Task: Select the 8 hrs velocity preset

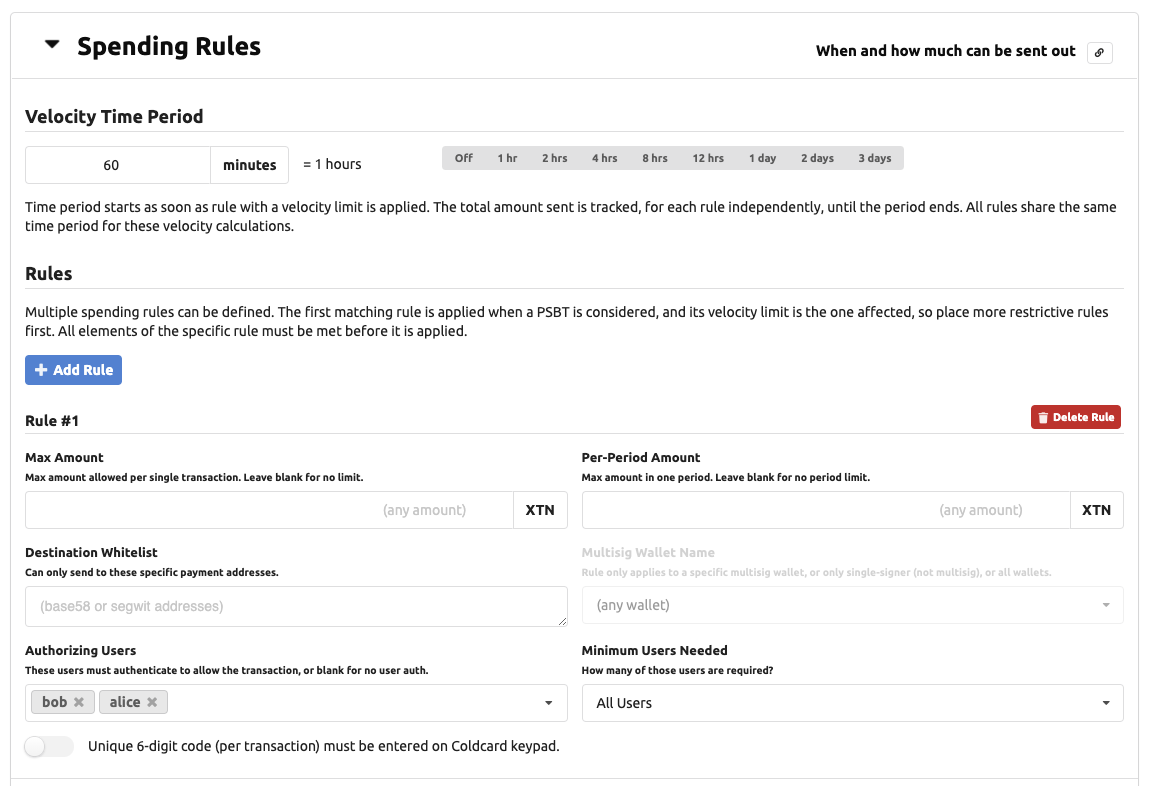Action: pyautogui.click(x=654, y=158)
